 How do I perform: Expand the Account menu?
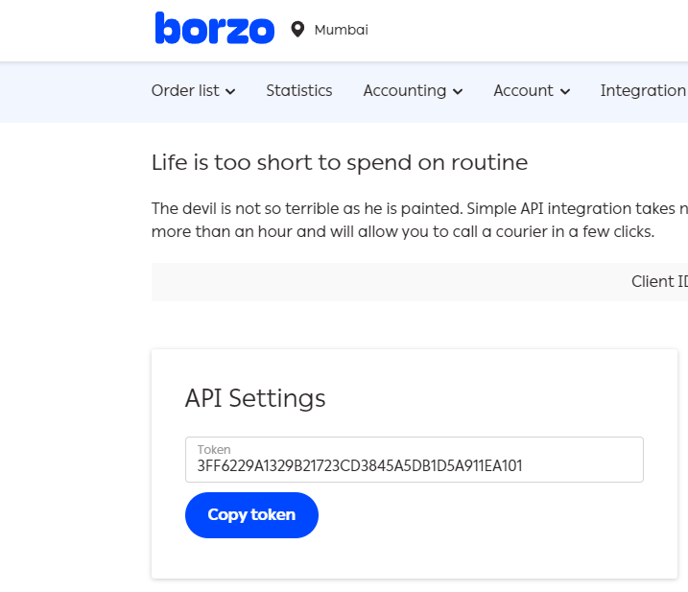click(531, 90)
